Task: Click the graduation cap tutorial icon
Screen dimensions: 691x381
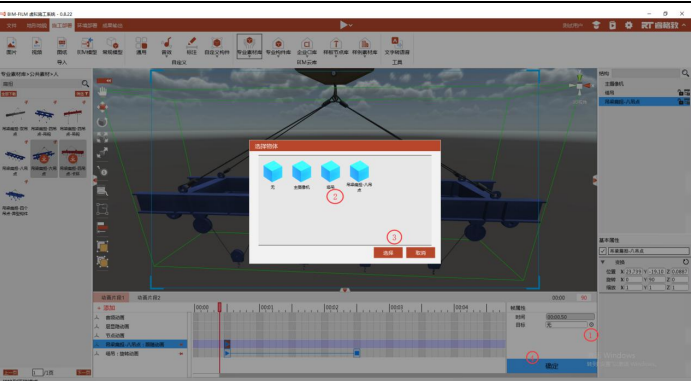Action: tap(596, 25)
